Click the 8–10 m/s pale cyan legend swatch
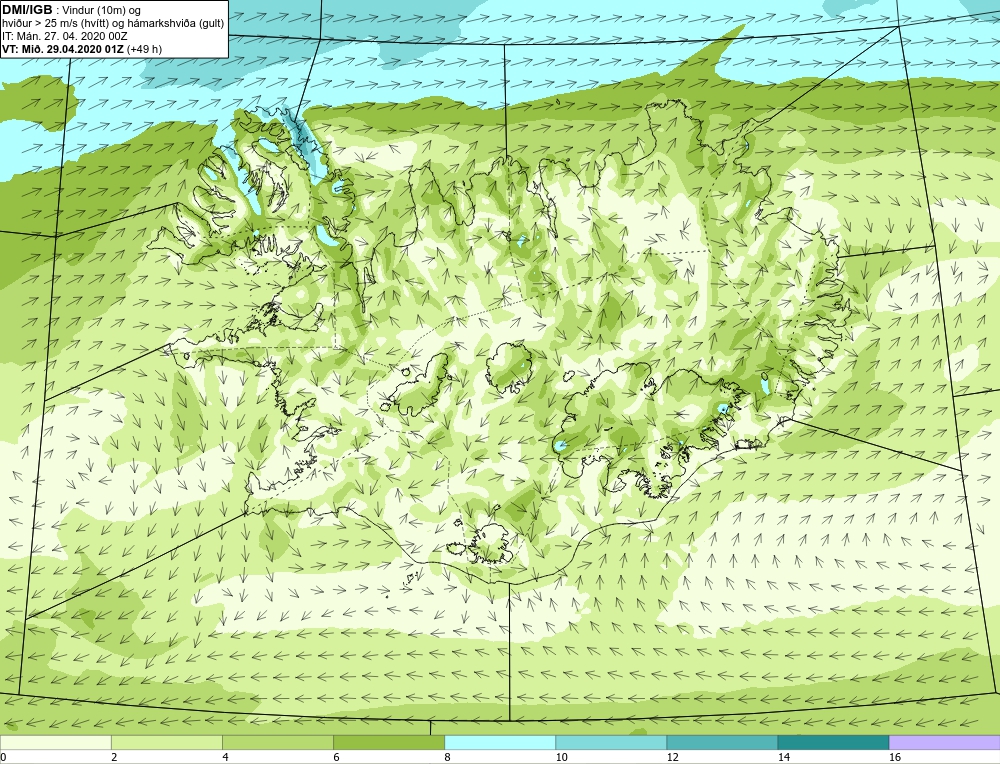1000x764 pixels. coord(499,742)
